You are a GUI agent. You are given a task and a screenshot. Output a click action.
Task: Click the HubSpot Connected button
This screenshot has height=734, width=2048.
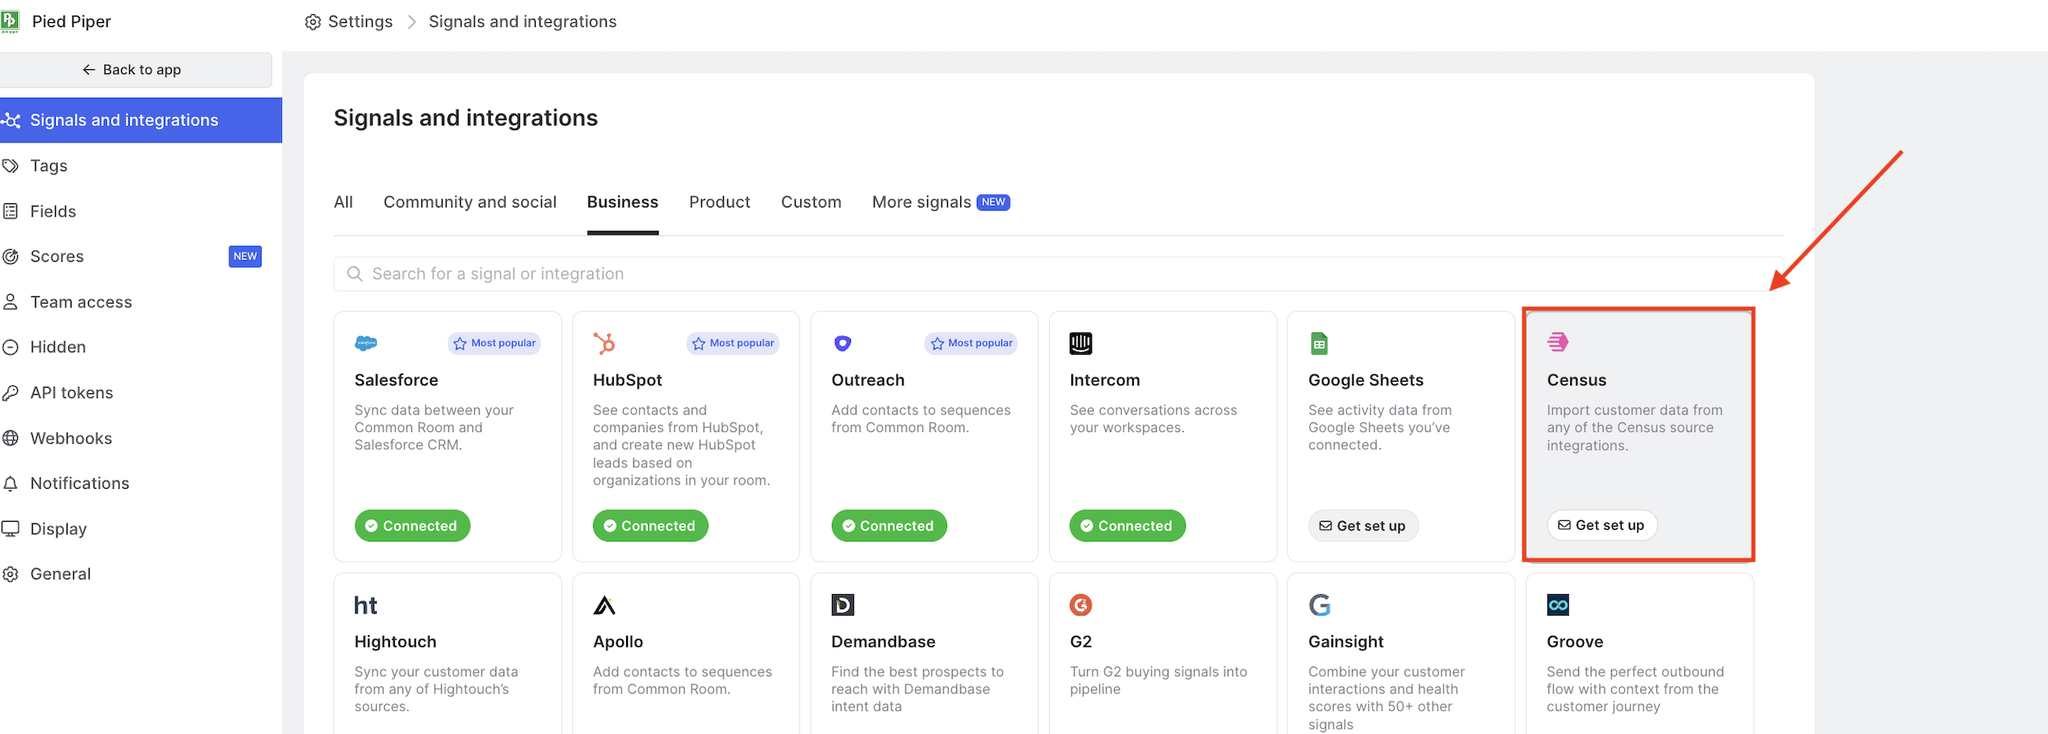(650, 526)
